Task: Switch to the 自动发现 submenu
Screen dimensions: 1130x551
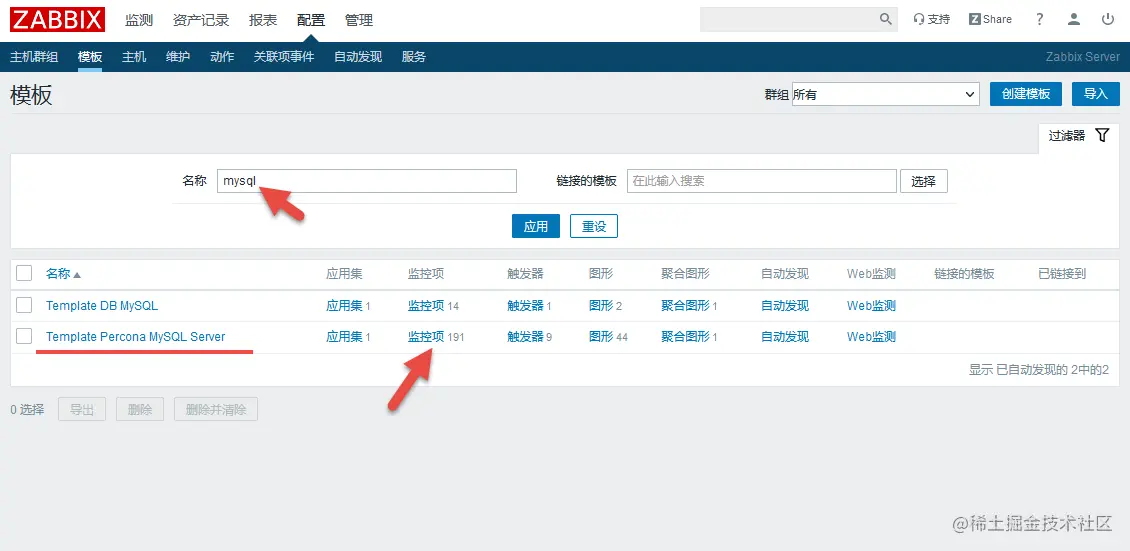Action: pyautogui.click(x=358, y=57)
